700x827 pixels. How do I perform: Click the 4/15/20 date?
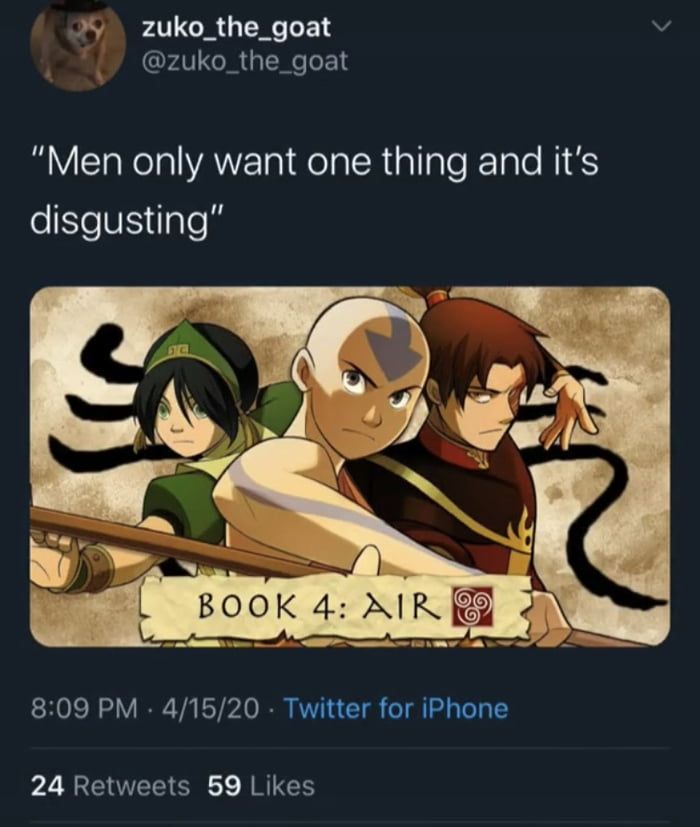click(210, 708)
